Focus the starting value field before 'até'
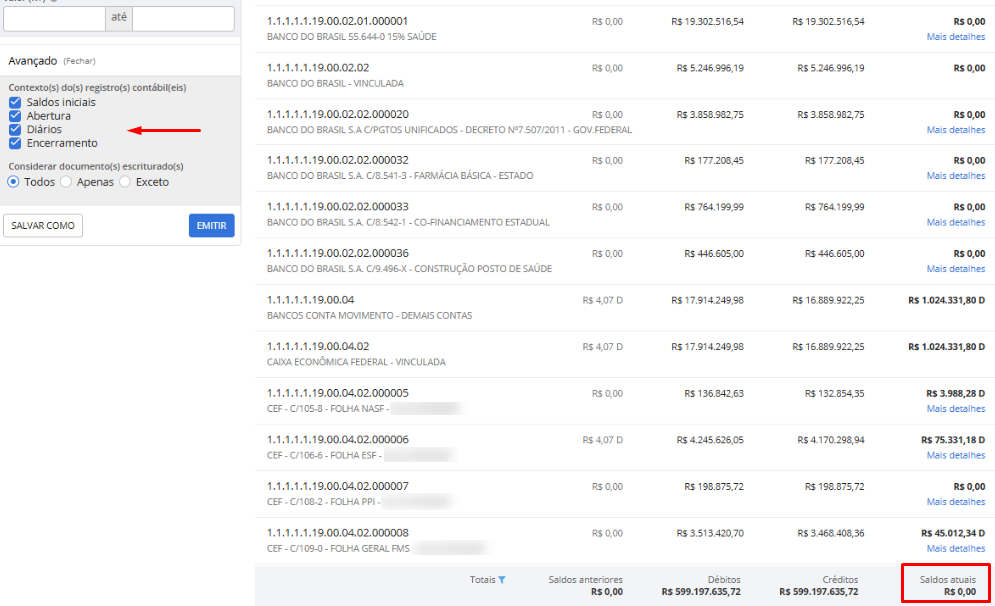The height and width of the screenshot is (606, 995). click(x=55, y=18)
